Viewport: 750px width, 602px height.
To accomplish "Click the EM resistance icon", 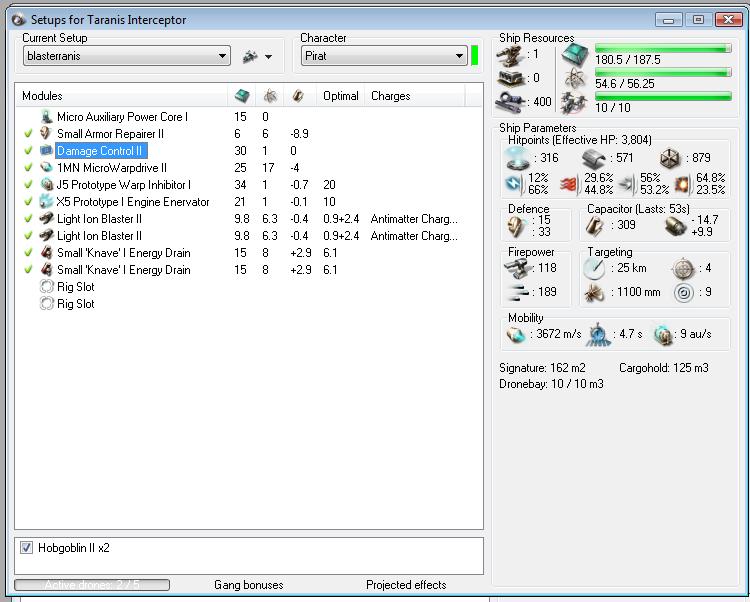I will click(x=514, y=184).
